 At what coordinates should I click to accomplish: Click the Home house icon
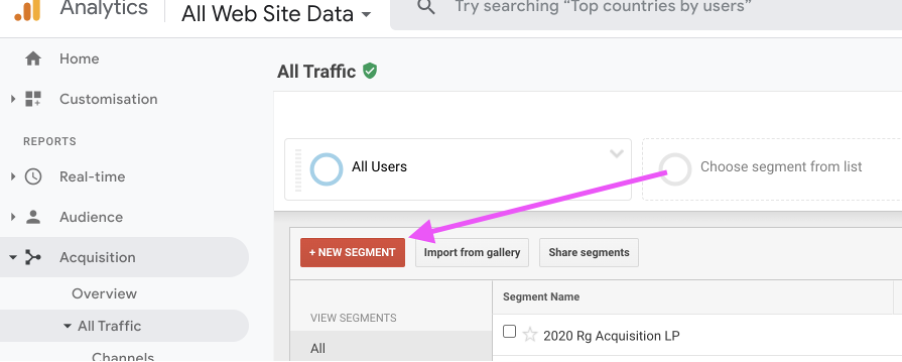[x=33, y=59]
